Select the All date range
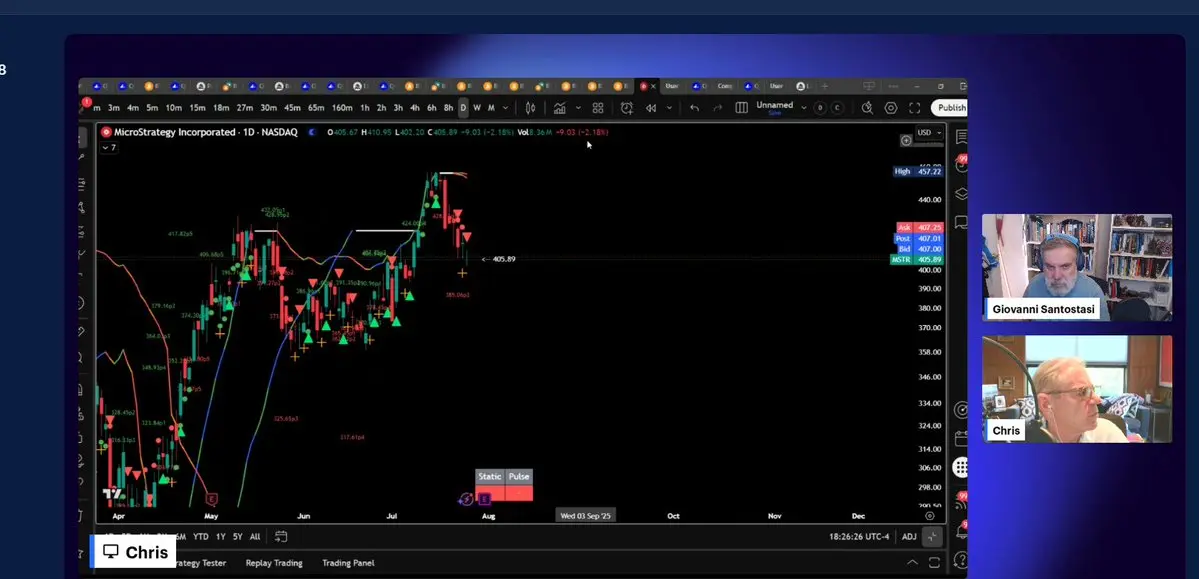The width and height of the screenshot is (1199, 579). pyautogui.click(x=255, y=537)
